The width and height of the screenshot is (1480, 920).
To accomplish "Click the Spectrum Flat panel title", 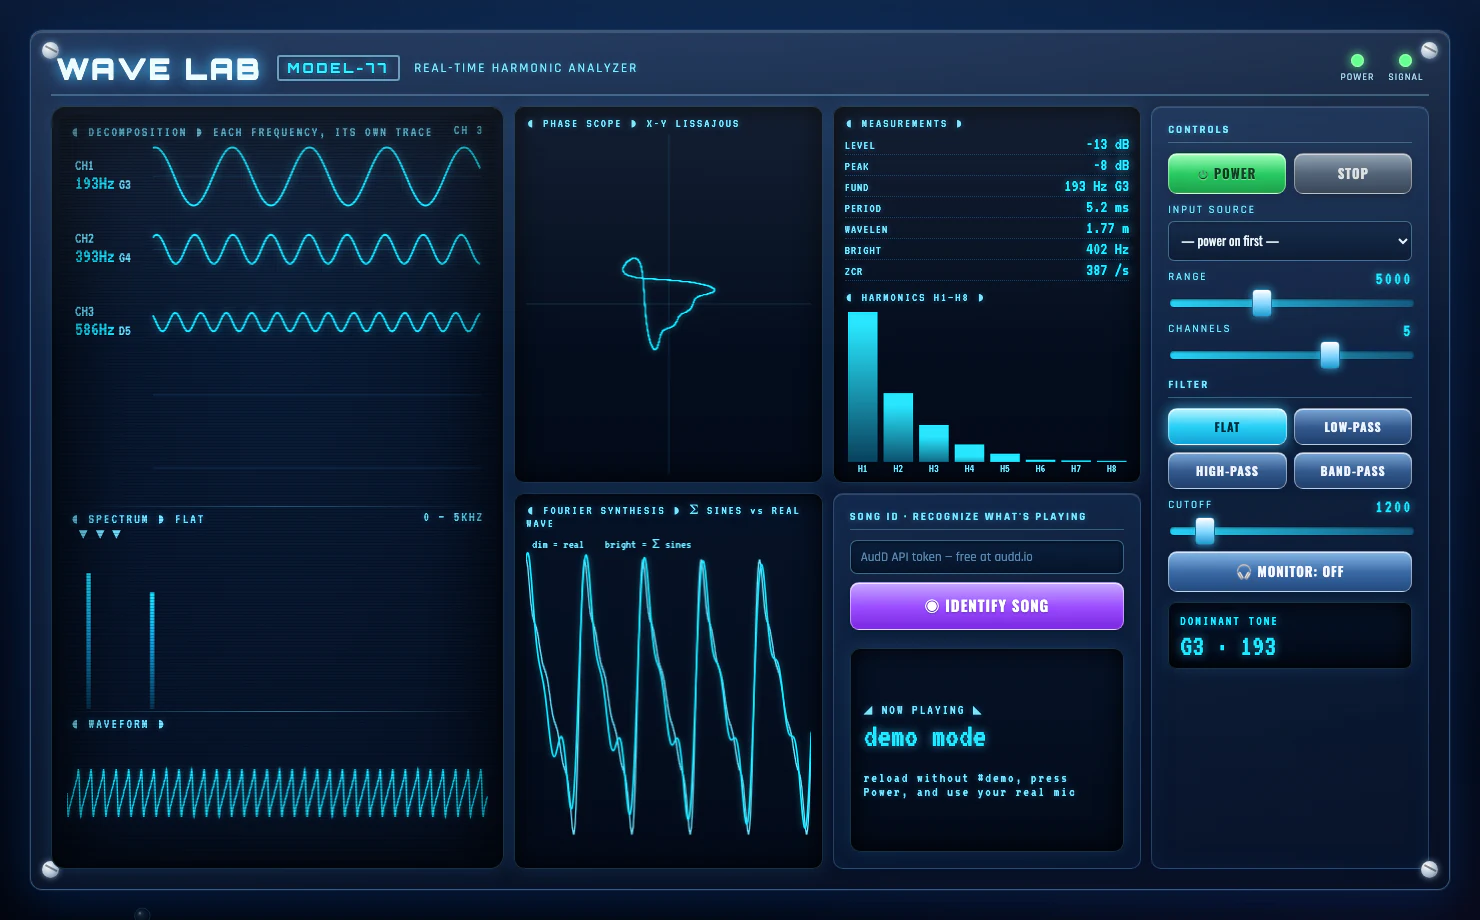I will pyautogui.click(x=138, y=519).
